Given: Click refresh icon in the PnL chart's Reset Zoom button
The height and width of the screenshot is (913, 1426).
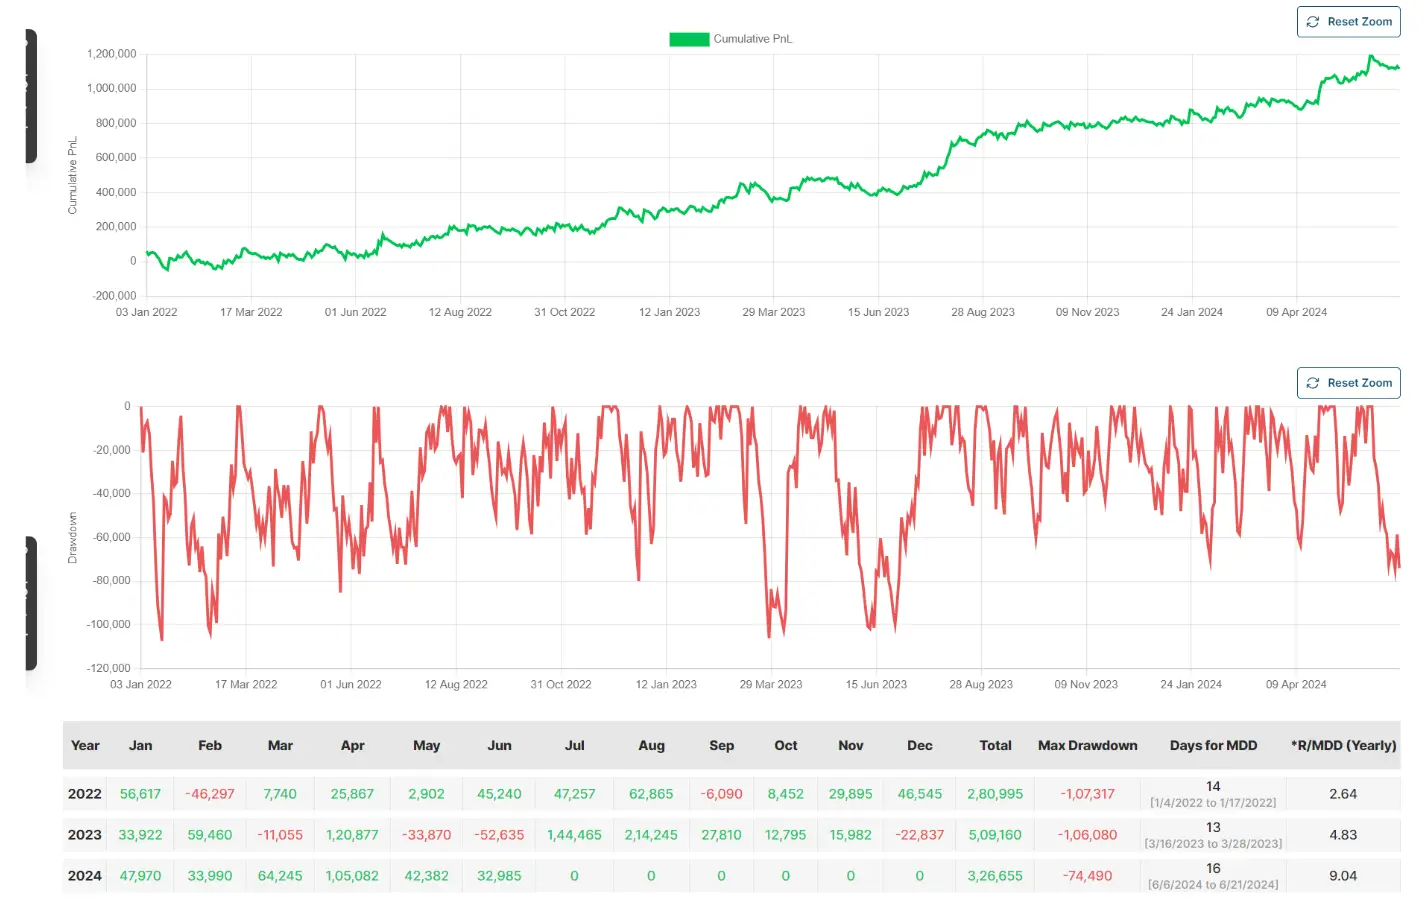Looking at the screenshot, I should click(1313, 22).
